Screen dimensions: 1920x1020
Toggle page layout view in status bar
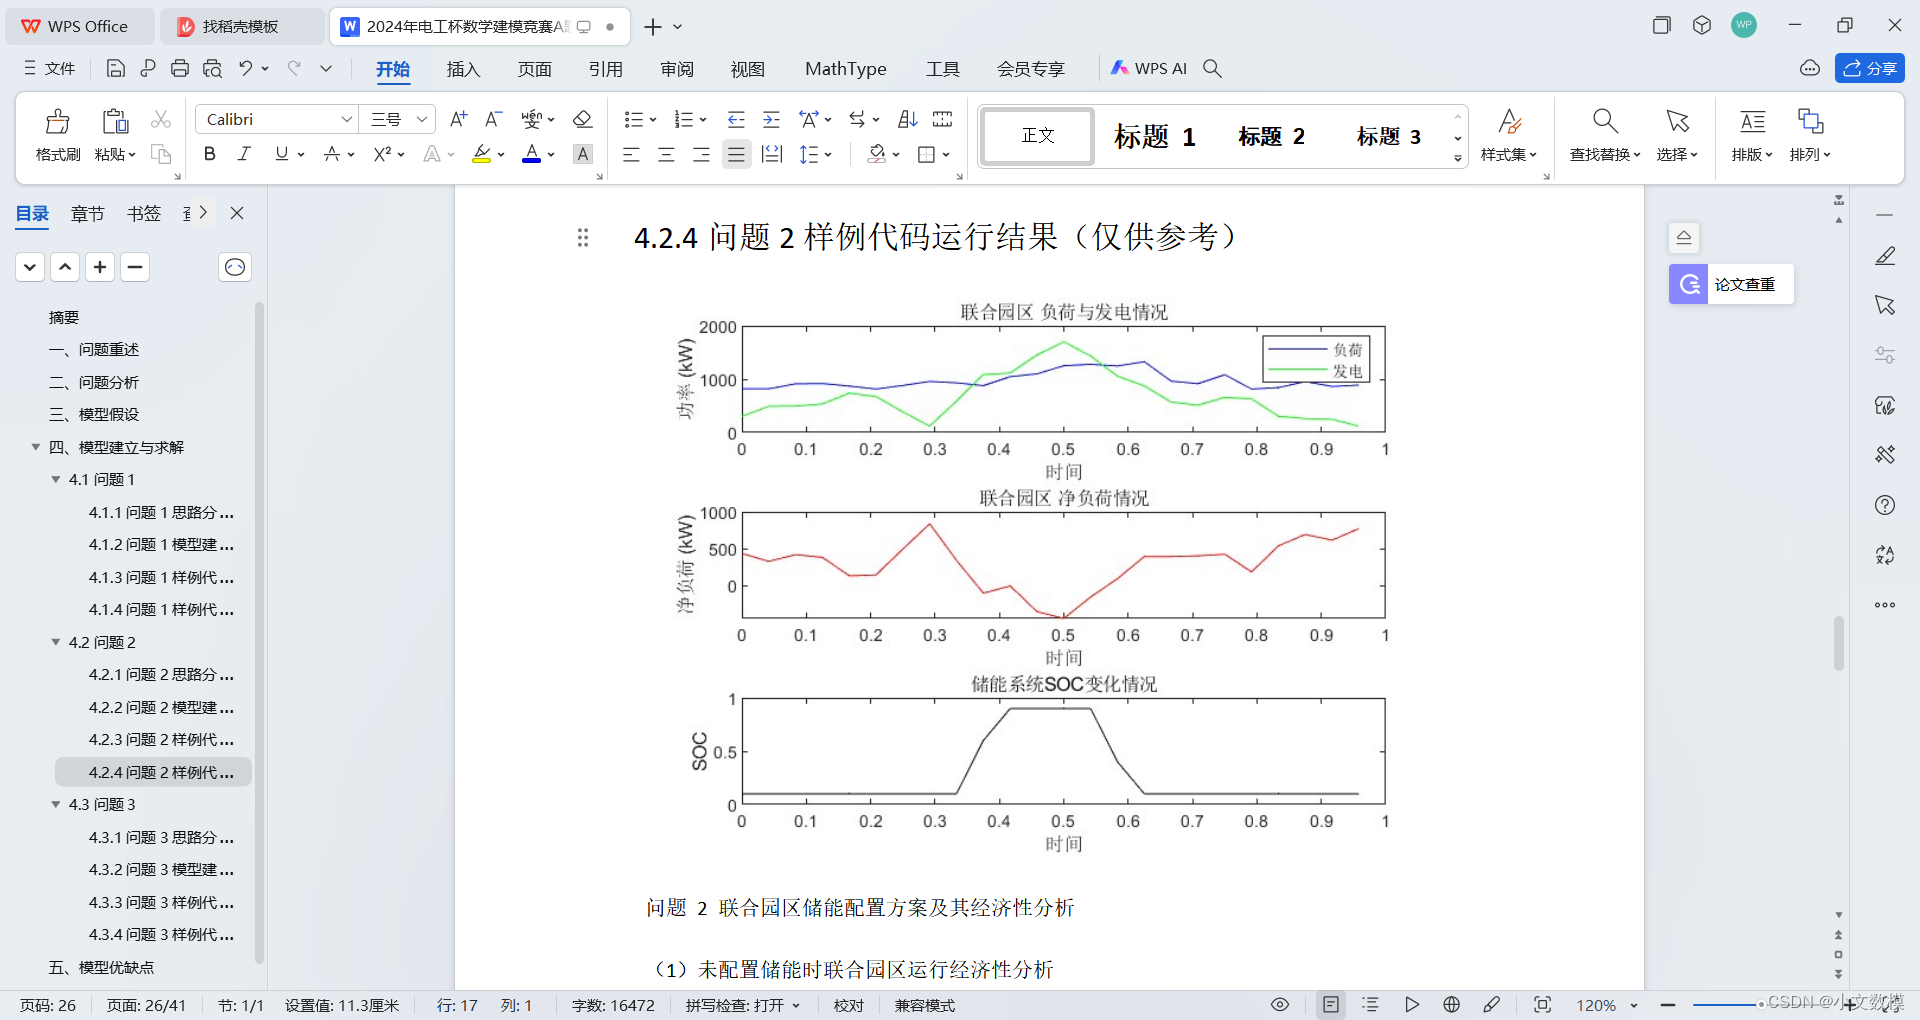pyautogui.click(x=1331, y=1005)
